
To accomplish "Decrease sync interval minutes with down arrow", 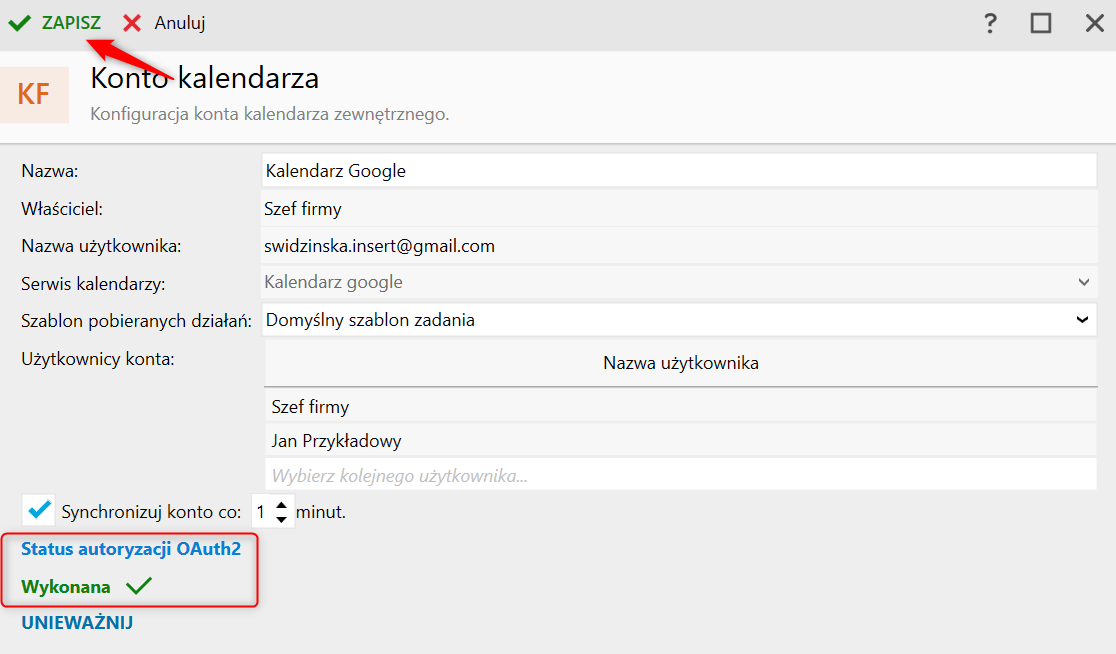I will [x=282, y=519].
